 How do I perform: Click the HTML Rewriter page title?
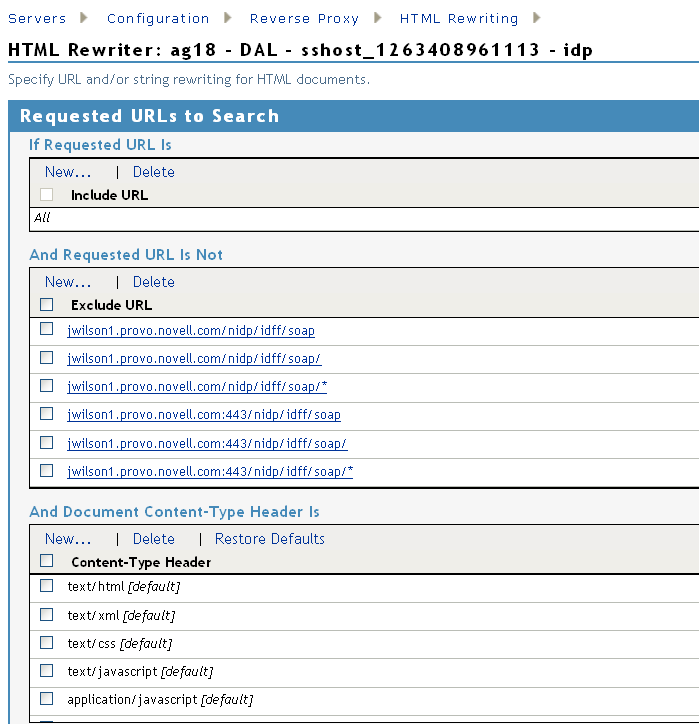[301, 50]
